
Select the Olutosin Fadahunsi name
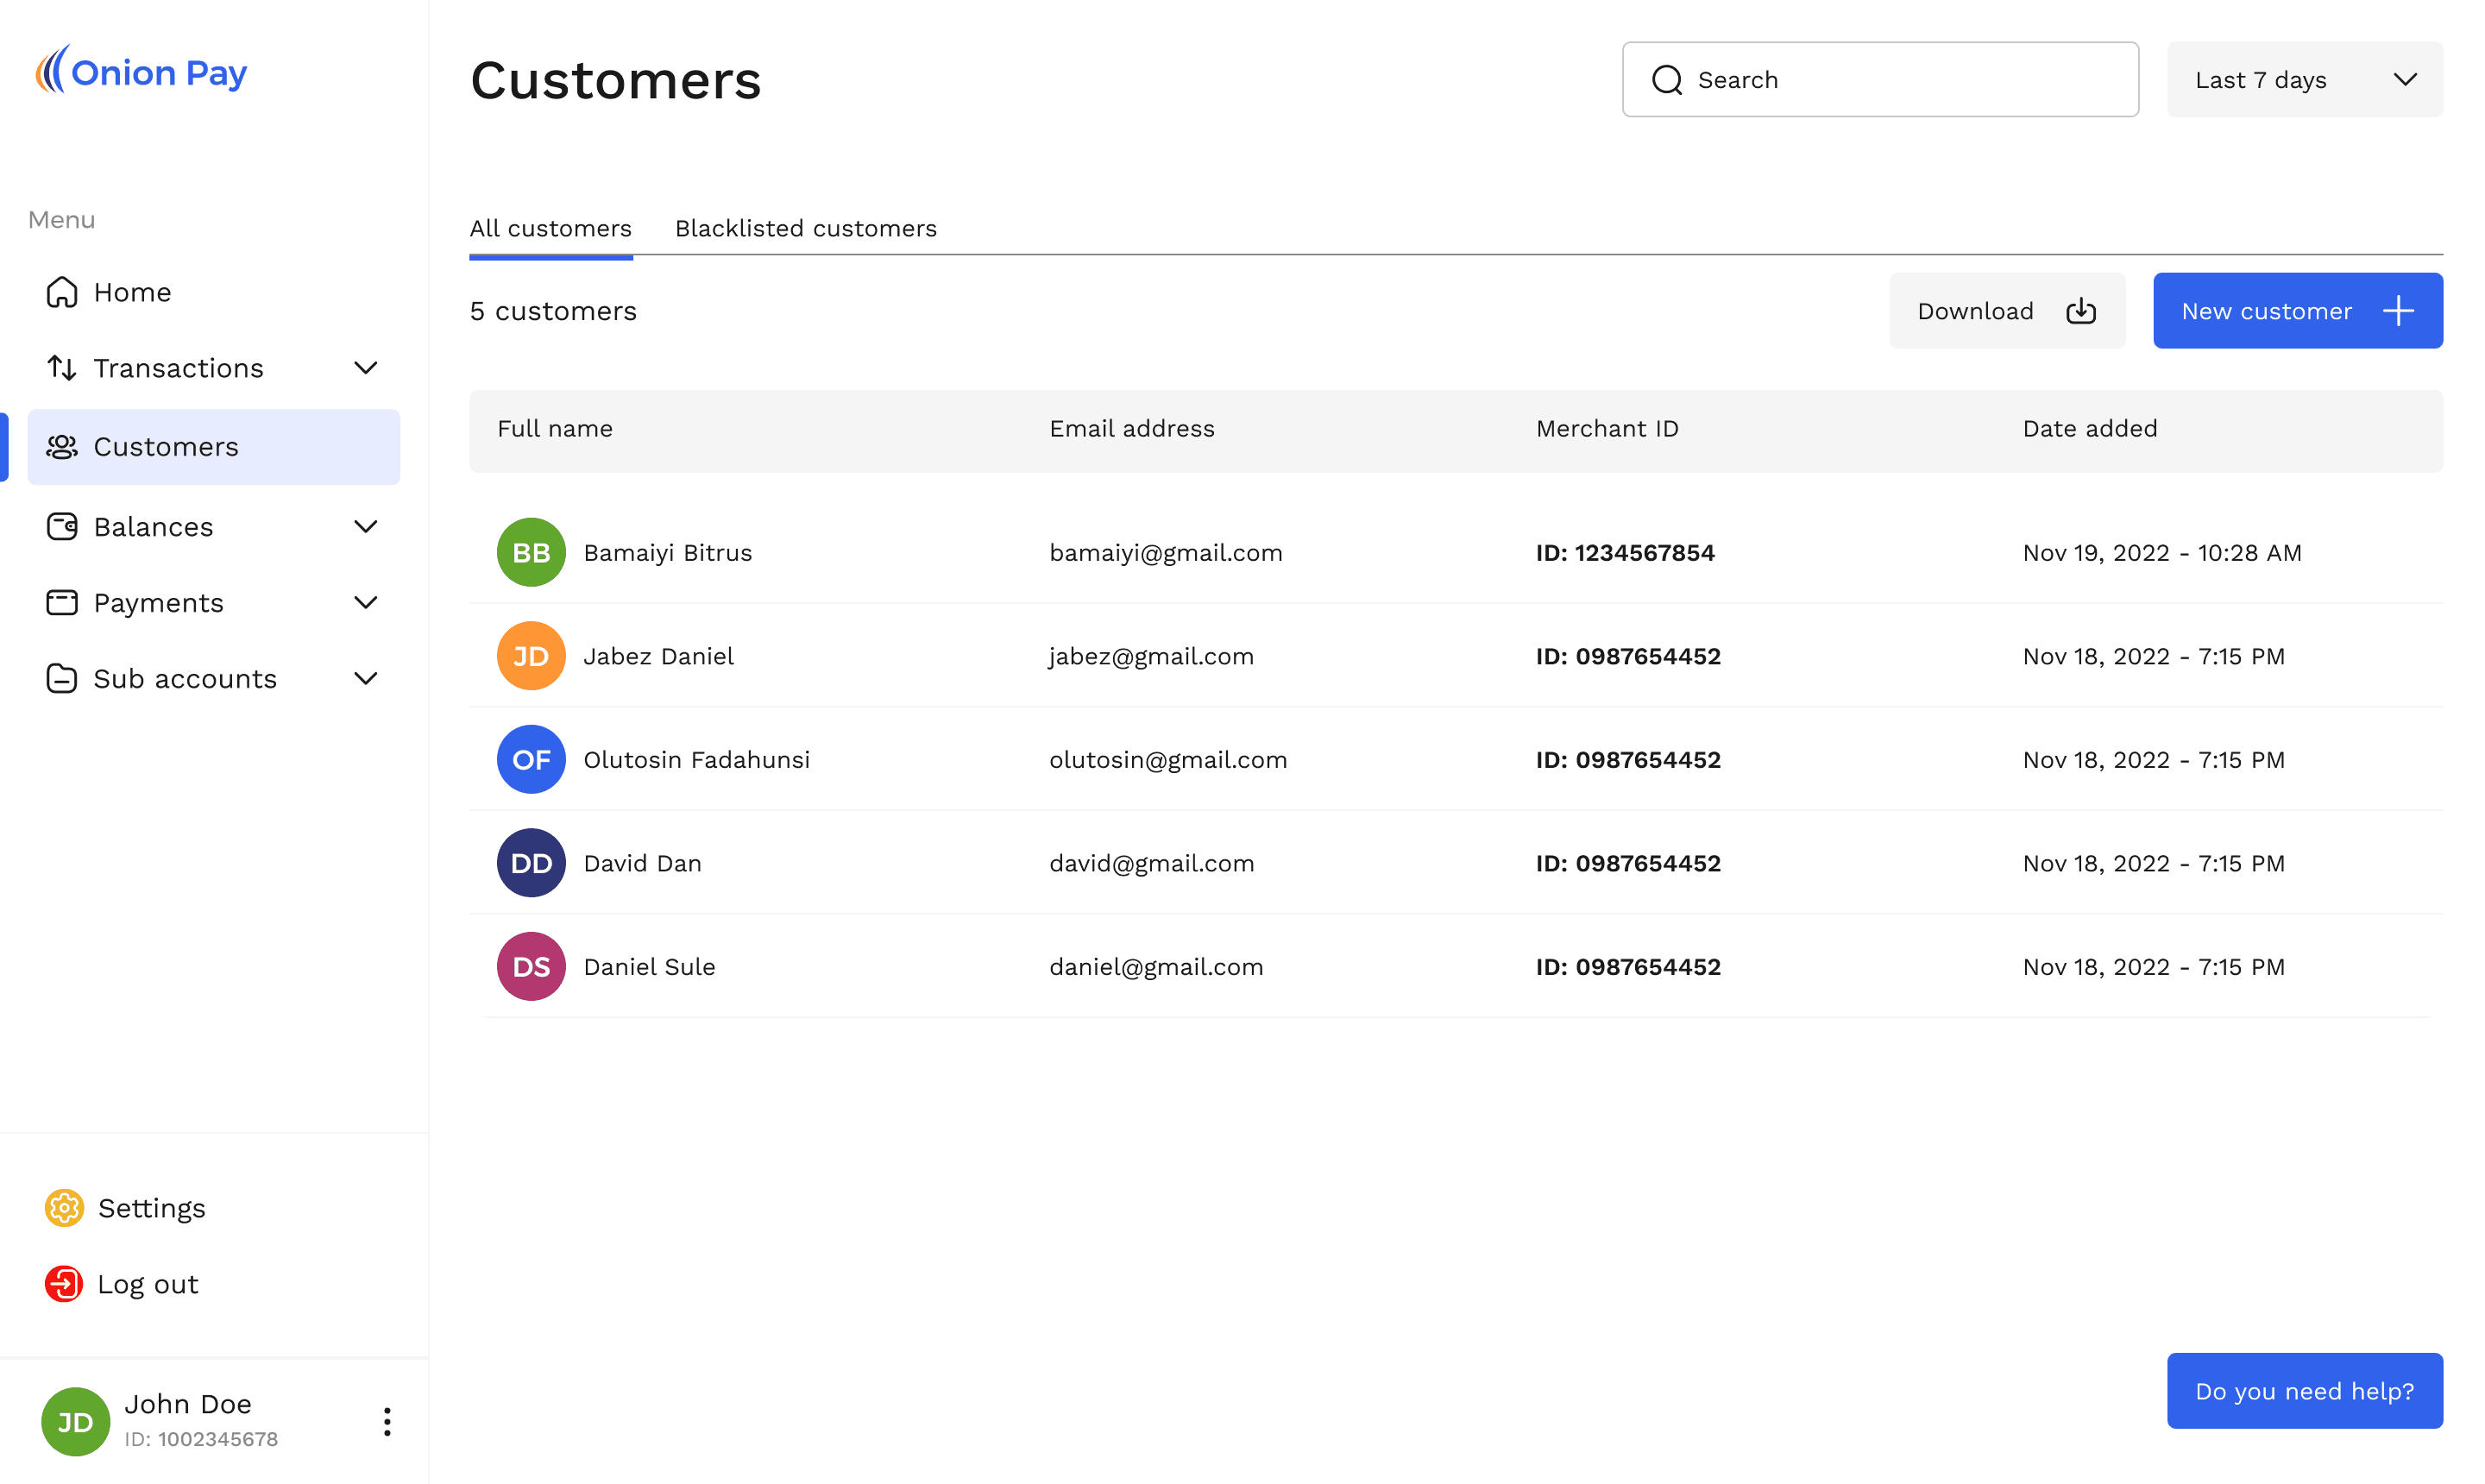tap(697, 759)
